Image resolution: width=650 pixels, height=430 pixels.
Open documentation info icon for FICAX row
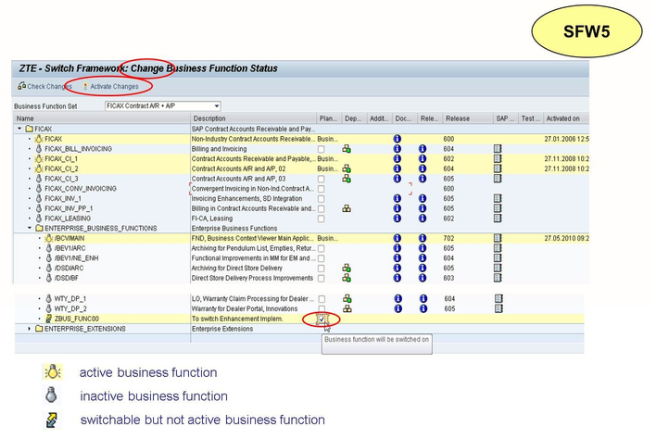(397, 139)
